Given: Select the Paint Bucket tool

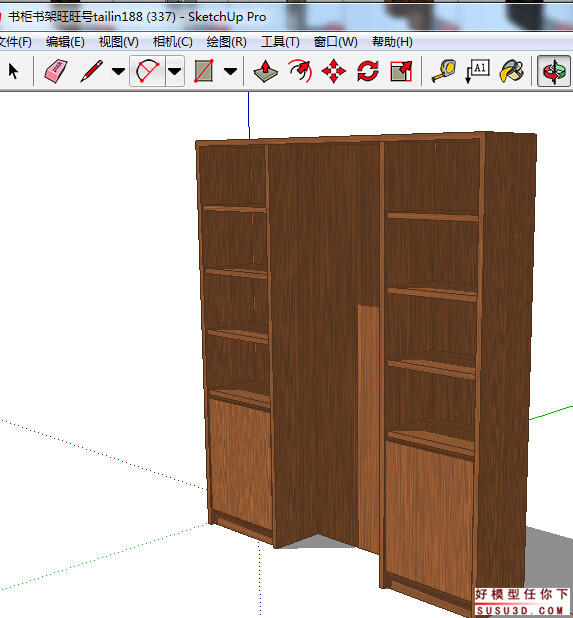Looking at the screenshot, I should pos(512,71).
